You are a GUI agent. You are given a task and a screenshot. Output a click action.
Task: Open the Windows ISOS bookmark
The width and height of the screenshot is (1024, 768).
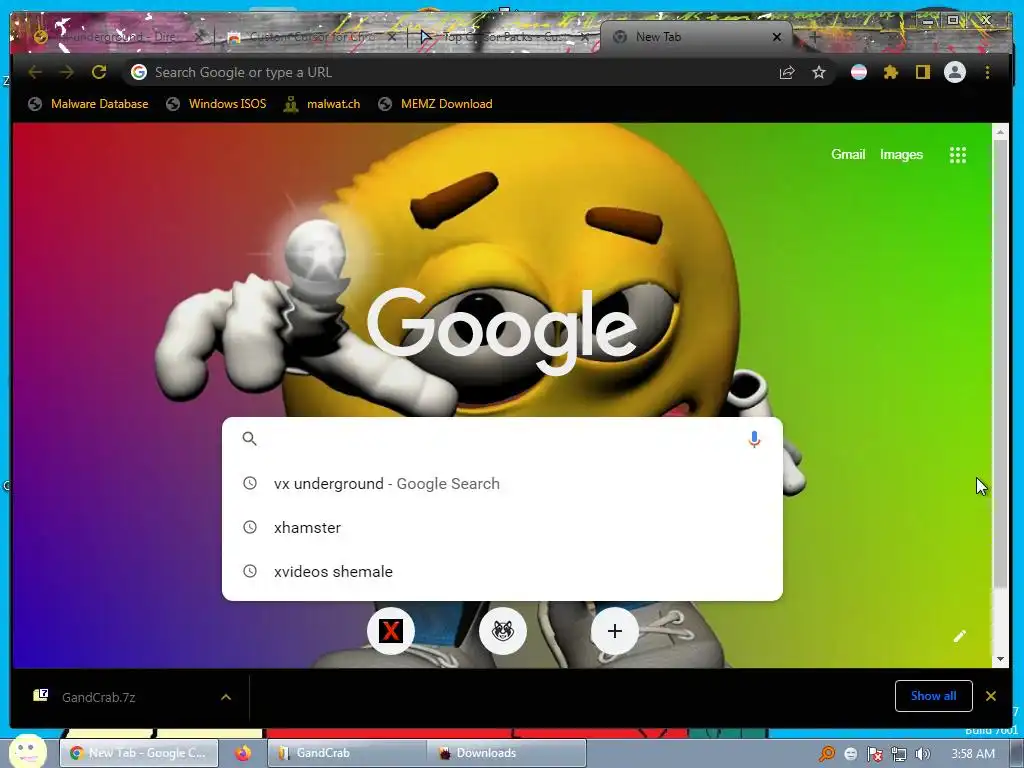pyautogui.click(x=216, y=104)
